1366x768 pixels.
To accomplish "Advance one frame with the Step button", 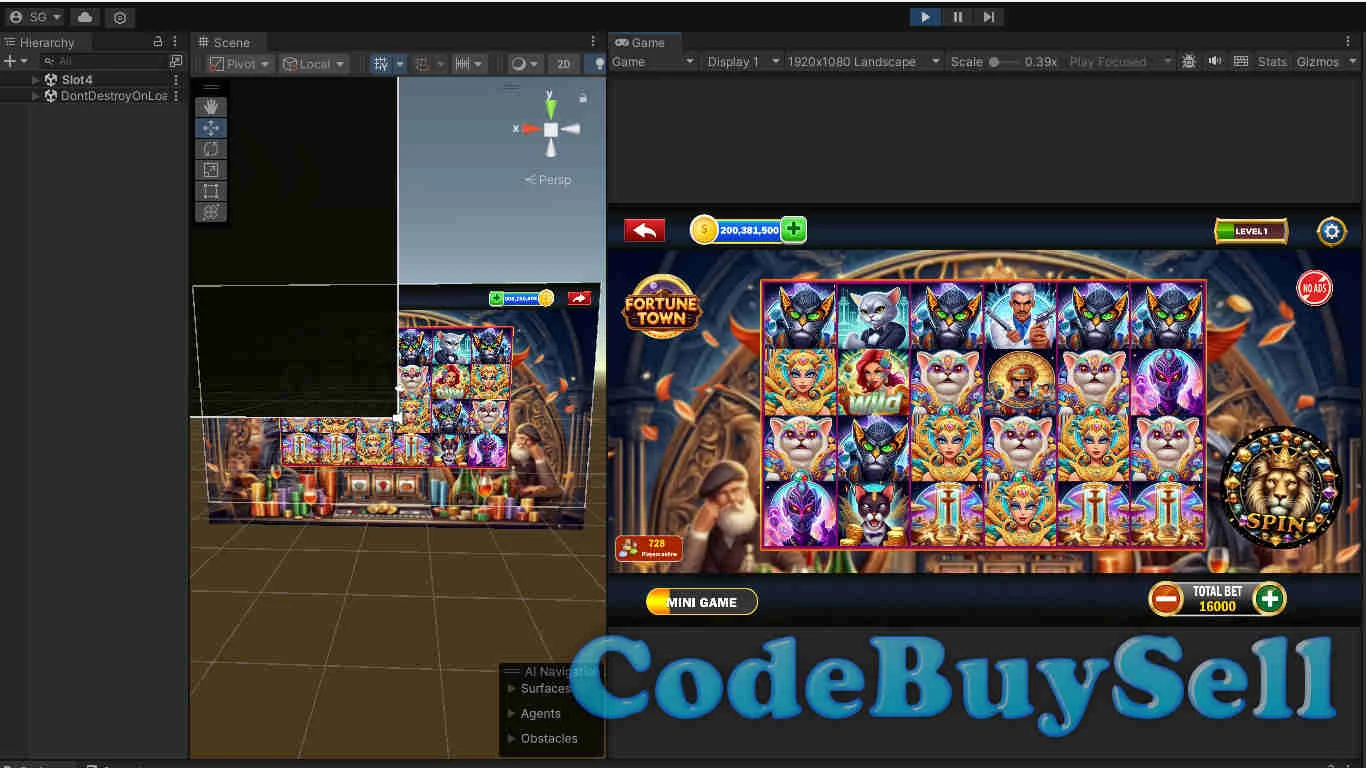I will (x=988, y=17).
